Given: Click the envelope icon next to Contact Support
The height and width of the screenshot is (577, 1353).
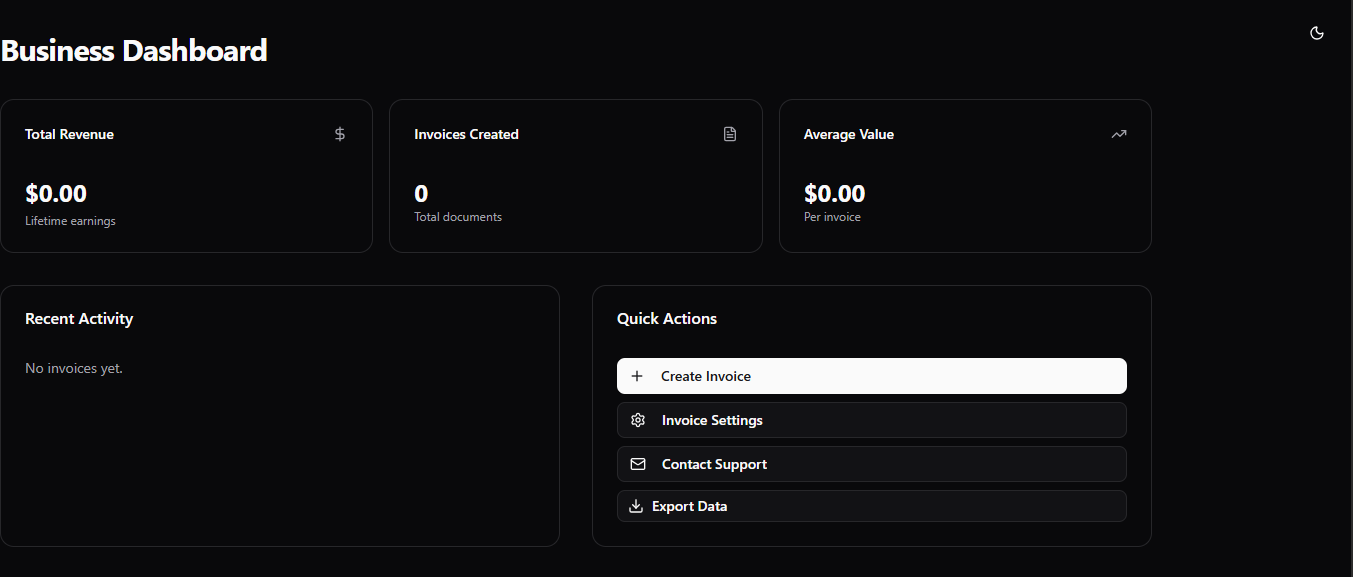Looking at the screenshot, I should [x=637, y=464].
